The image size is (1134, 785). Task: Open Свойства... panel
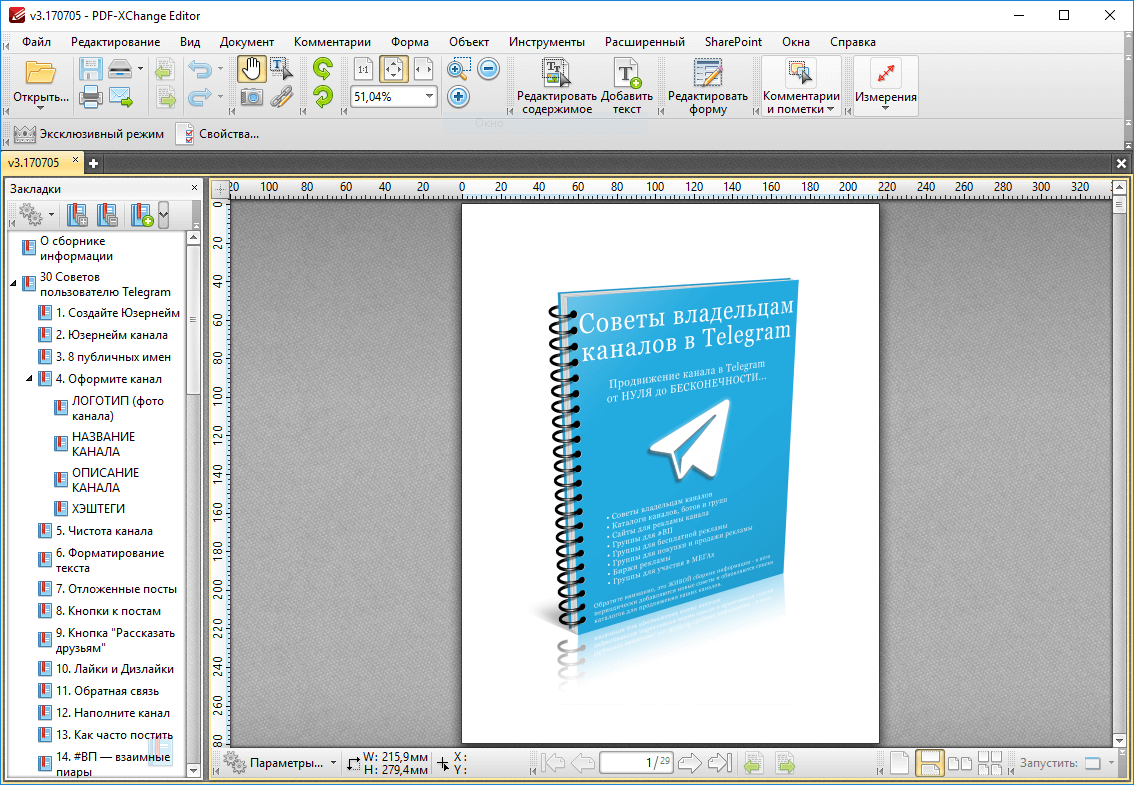point(218,134)
